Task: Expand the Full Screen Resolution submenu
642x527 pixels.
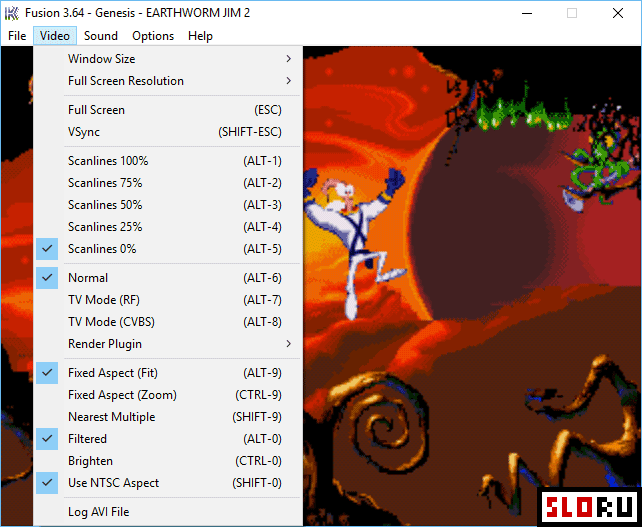Action: coord(168,81)
